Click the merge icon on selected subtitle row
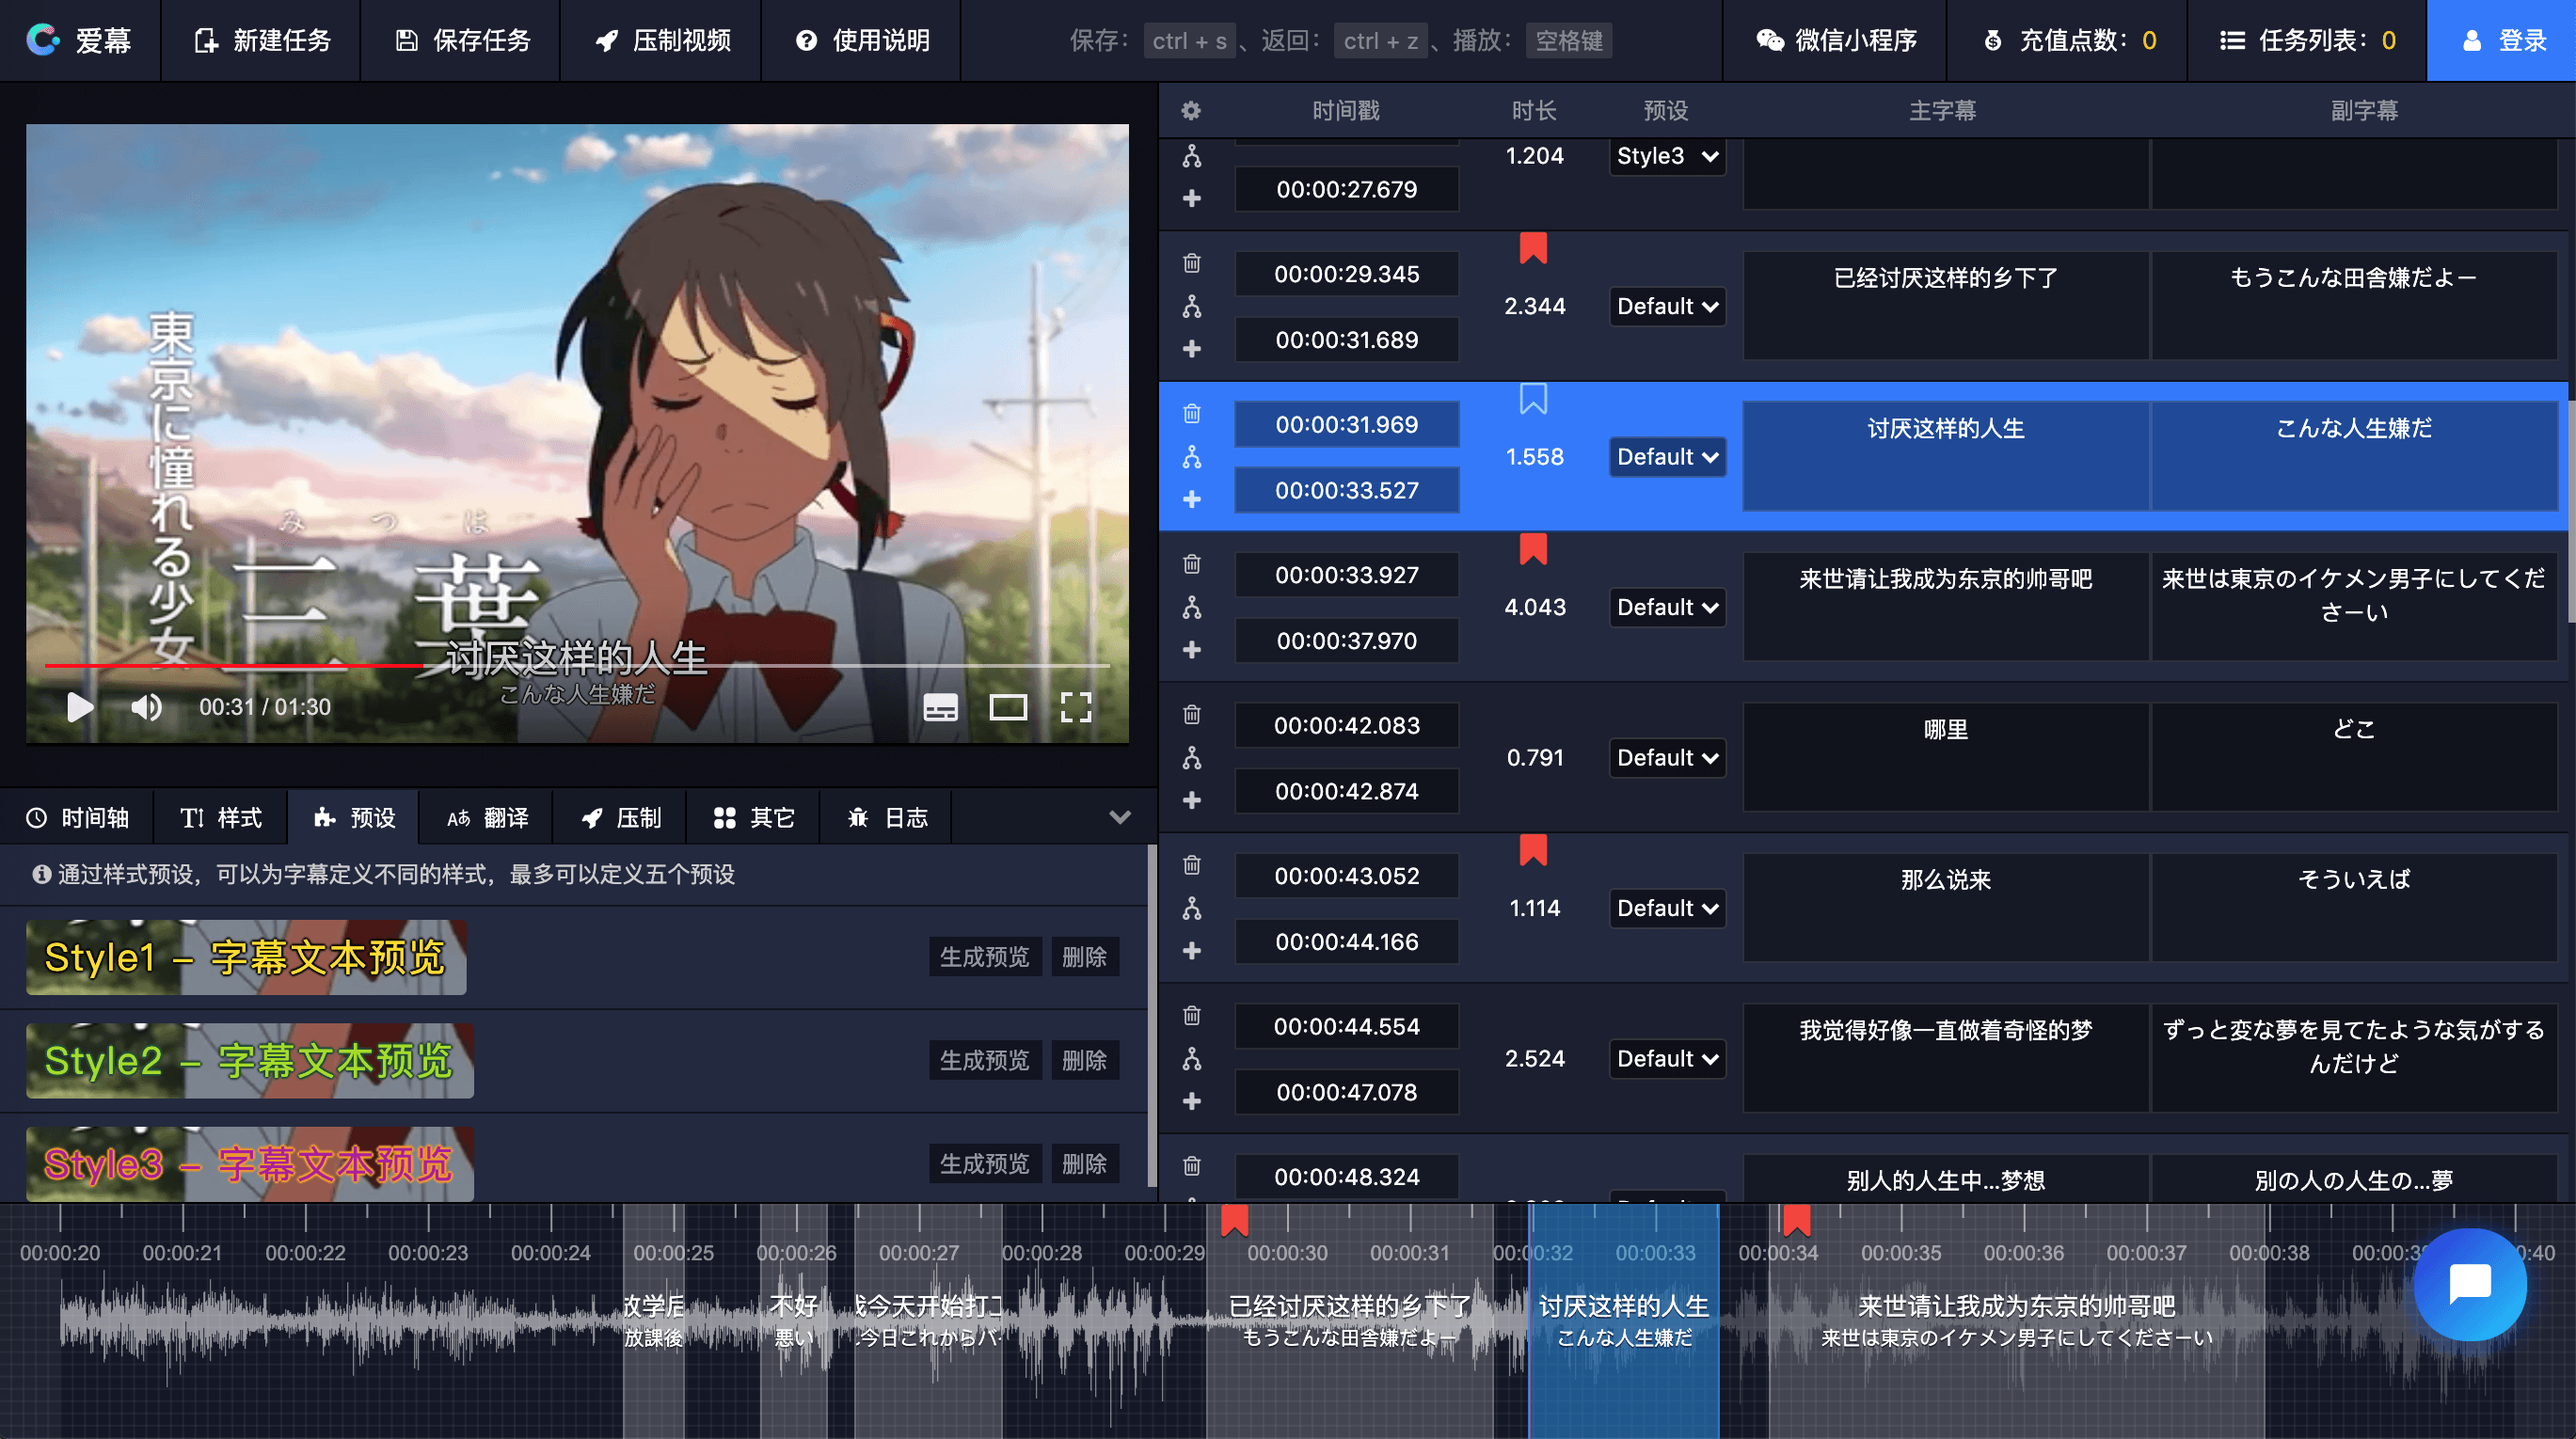 (x=1192, y=457)
